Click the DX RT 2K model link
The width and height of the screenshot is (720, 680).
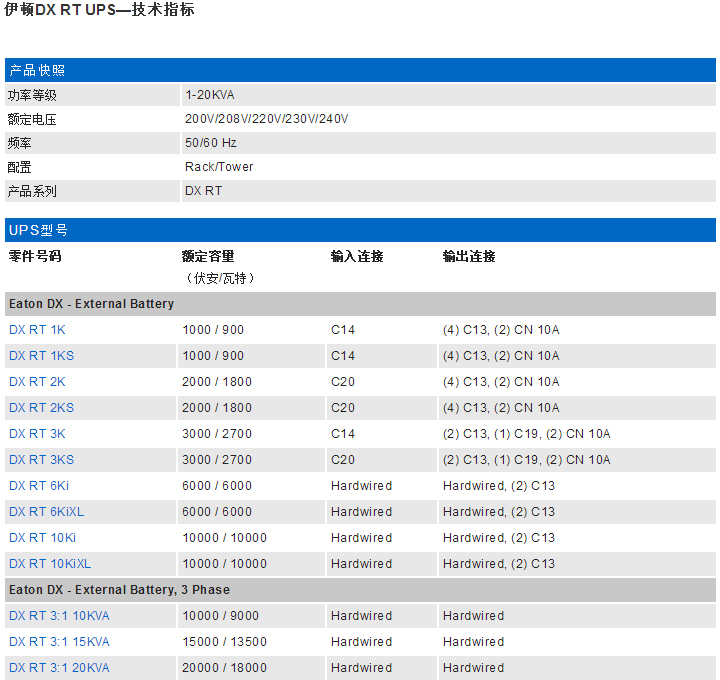37,382
